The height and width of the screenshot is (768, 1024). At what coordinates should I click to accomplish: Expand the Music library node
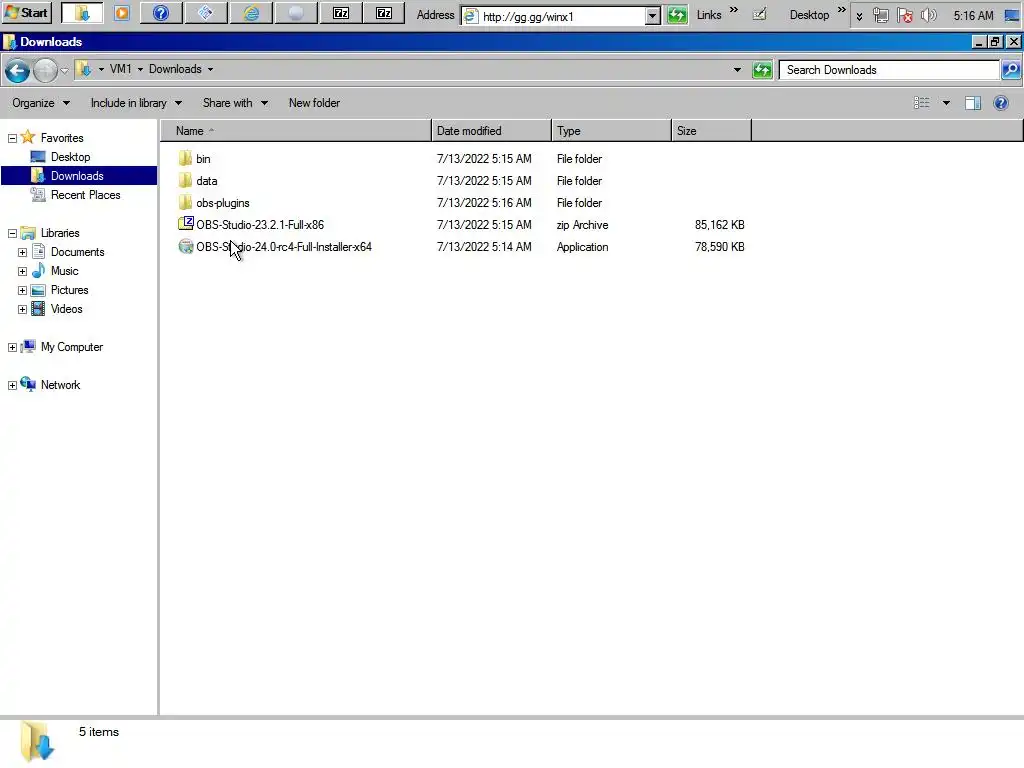pyautogui.click(x=22, y=271)
